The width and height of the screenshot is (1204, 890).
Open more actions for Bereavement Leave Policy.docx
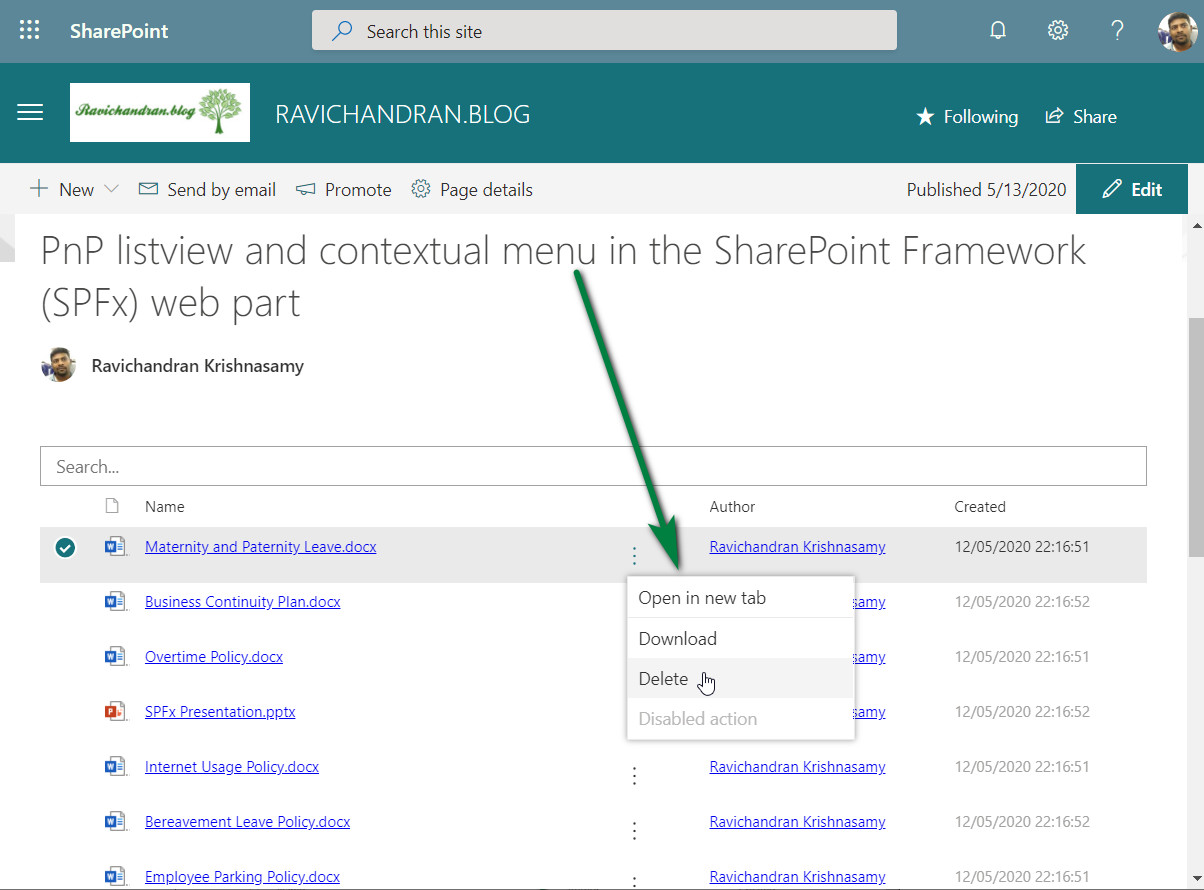tap(634, 830)
